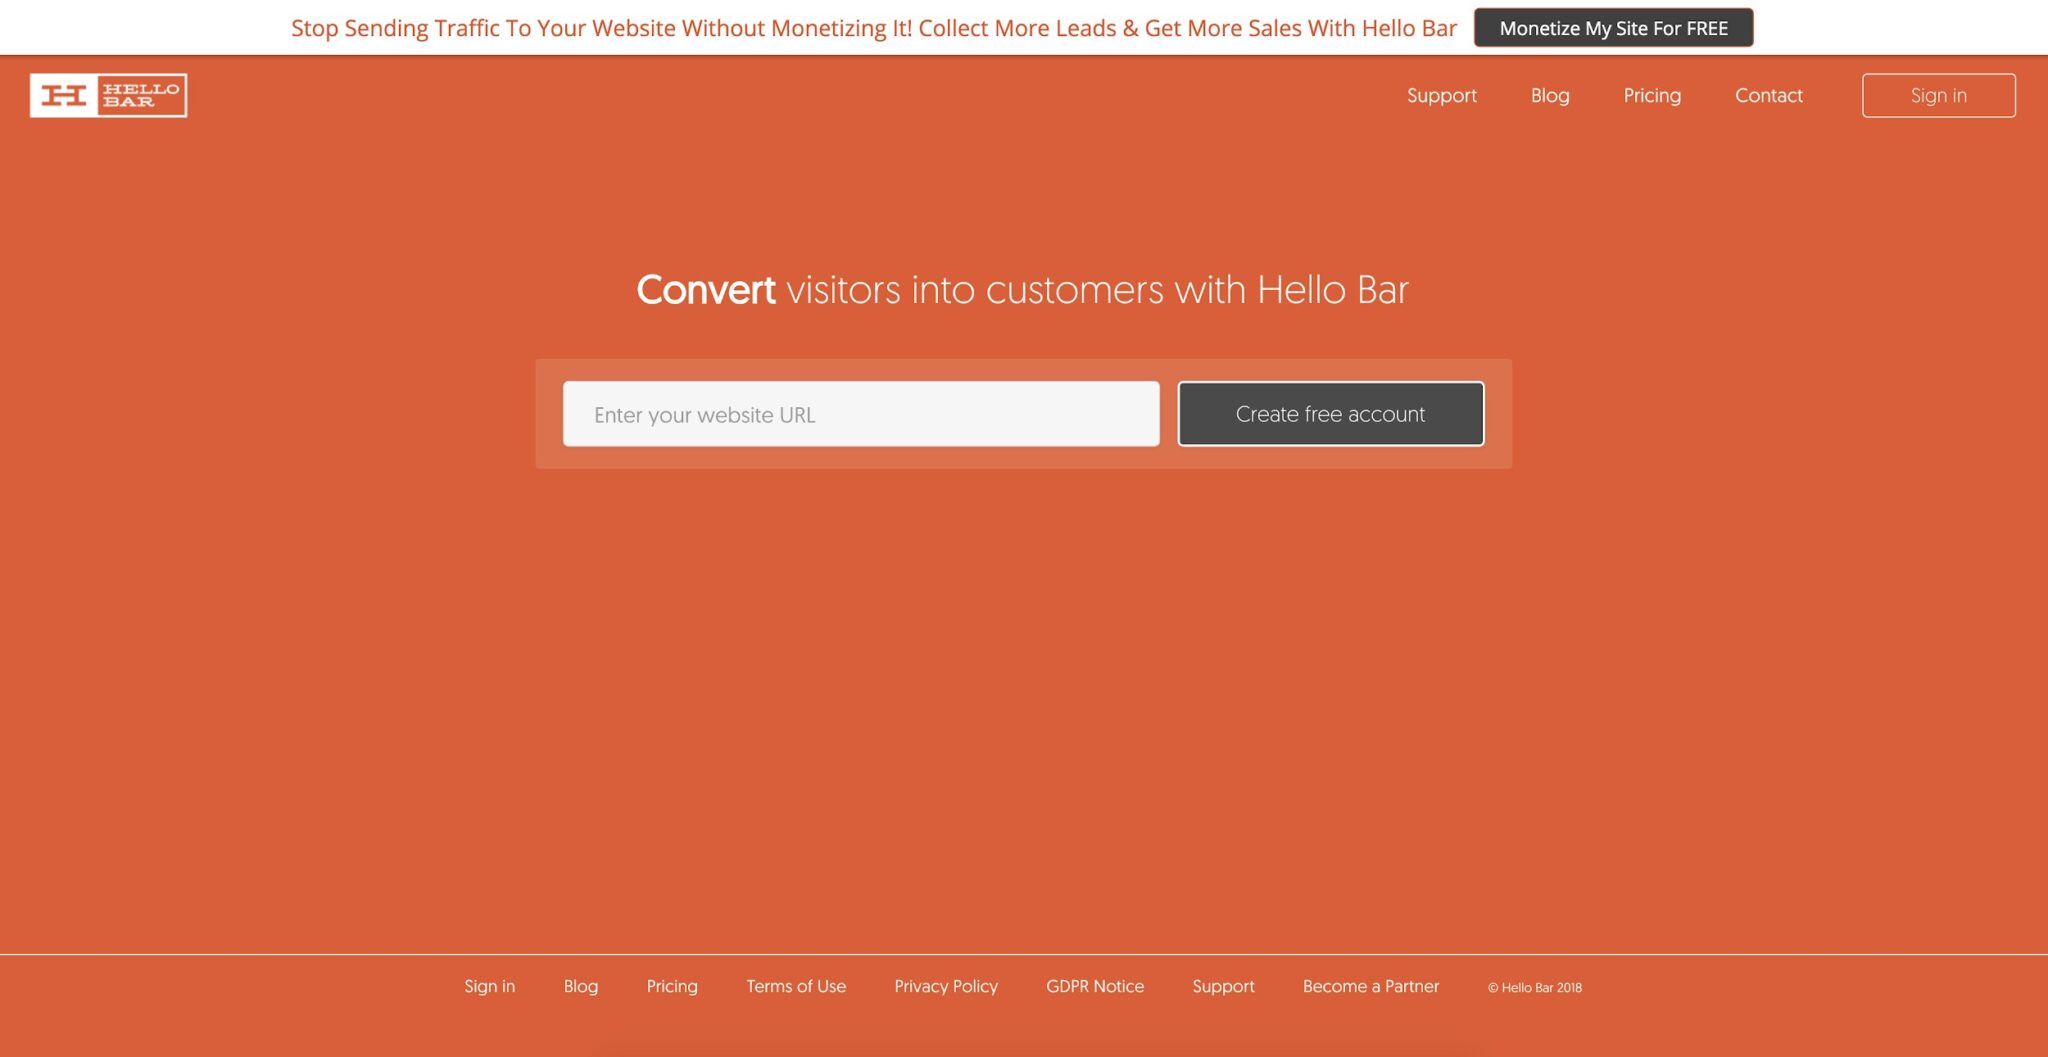Click the banner text about monetizing traffic

pyautogui.click(x=874, y=28)
